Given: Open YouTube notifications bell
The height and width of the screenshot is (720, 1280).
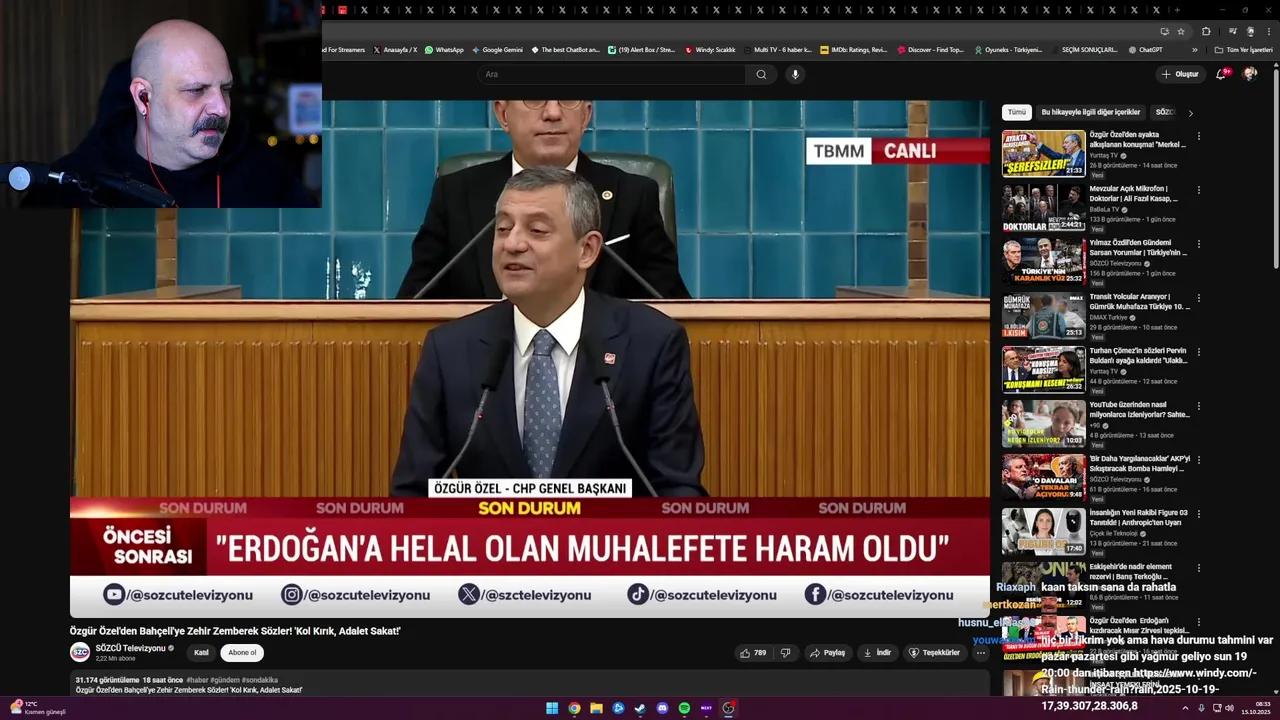Looking at the screenshot, I should point(1222,74).
